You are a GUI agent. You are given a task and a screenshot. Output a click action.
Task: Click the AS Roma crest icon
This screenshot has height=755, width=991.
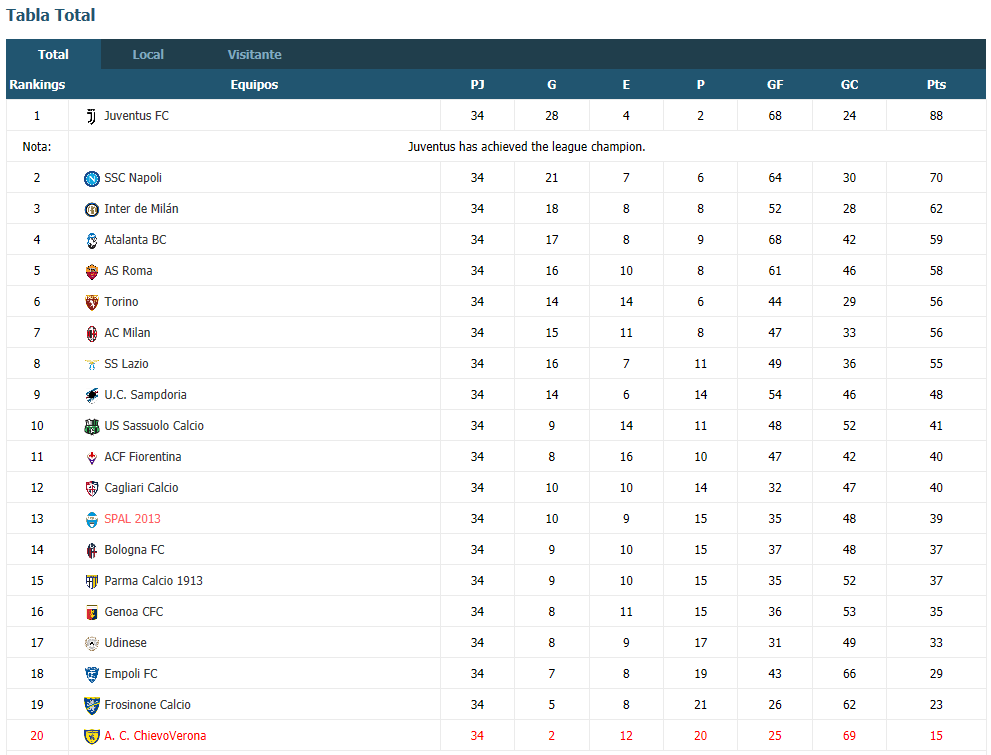pyautogui.click(x=92, y=272)
